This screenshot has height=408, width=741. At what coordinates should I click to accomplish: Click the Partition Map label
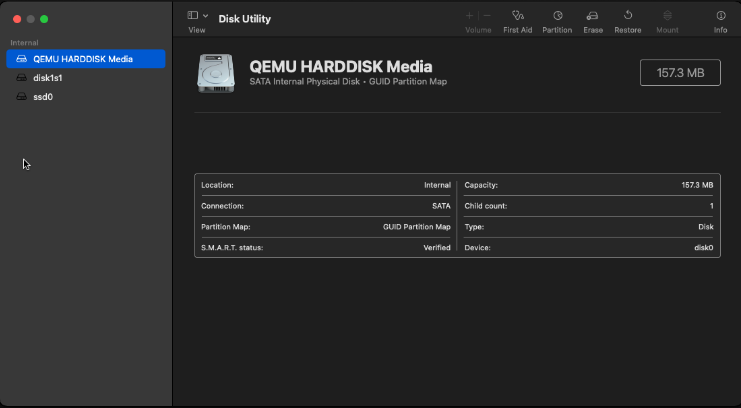[x=226, y=227]
